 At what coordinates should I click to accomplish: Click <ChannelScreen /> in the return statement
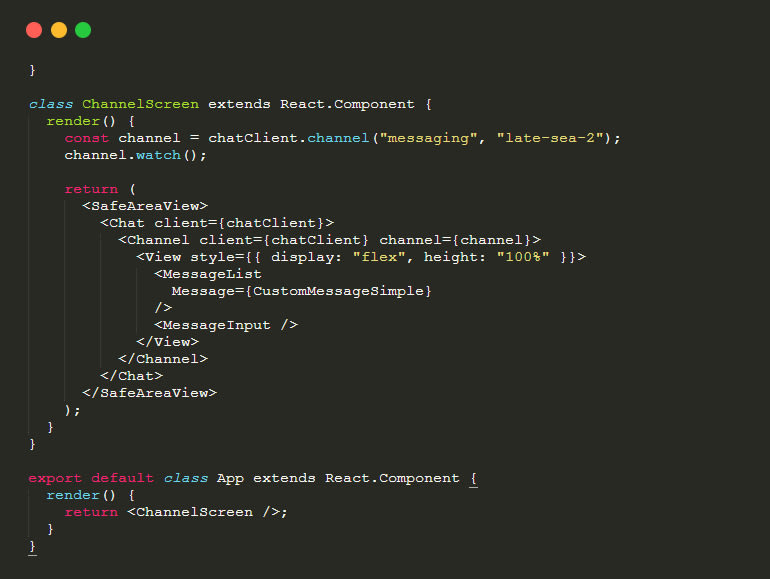tap(203, 512)
